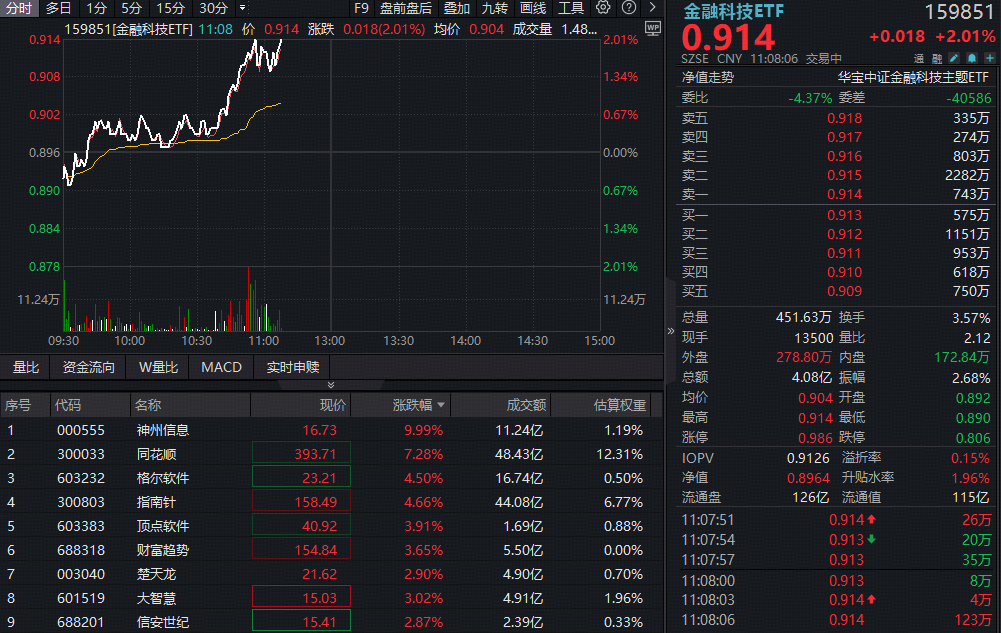The width and height of the screenshot is (1001, 633).
Task: Collapse panel with double chevron below indicators
Action: point(331,385)
